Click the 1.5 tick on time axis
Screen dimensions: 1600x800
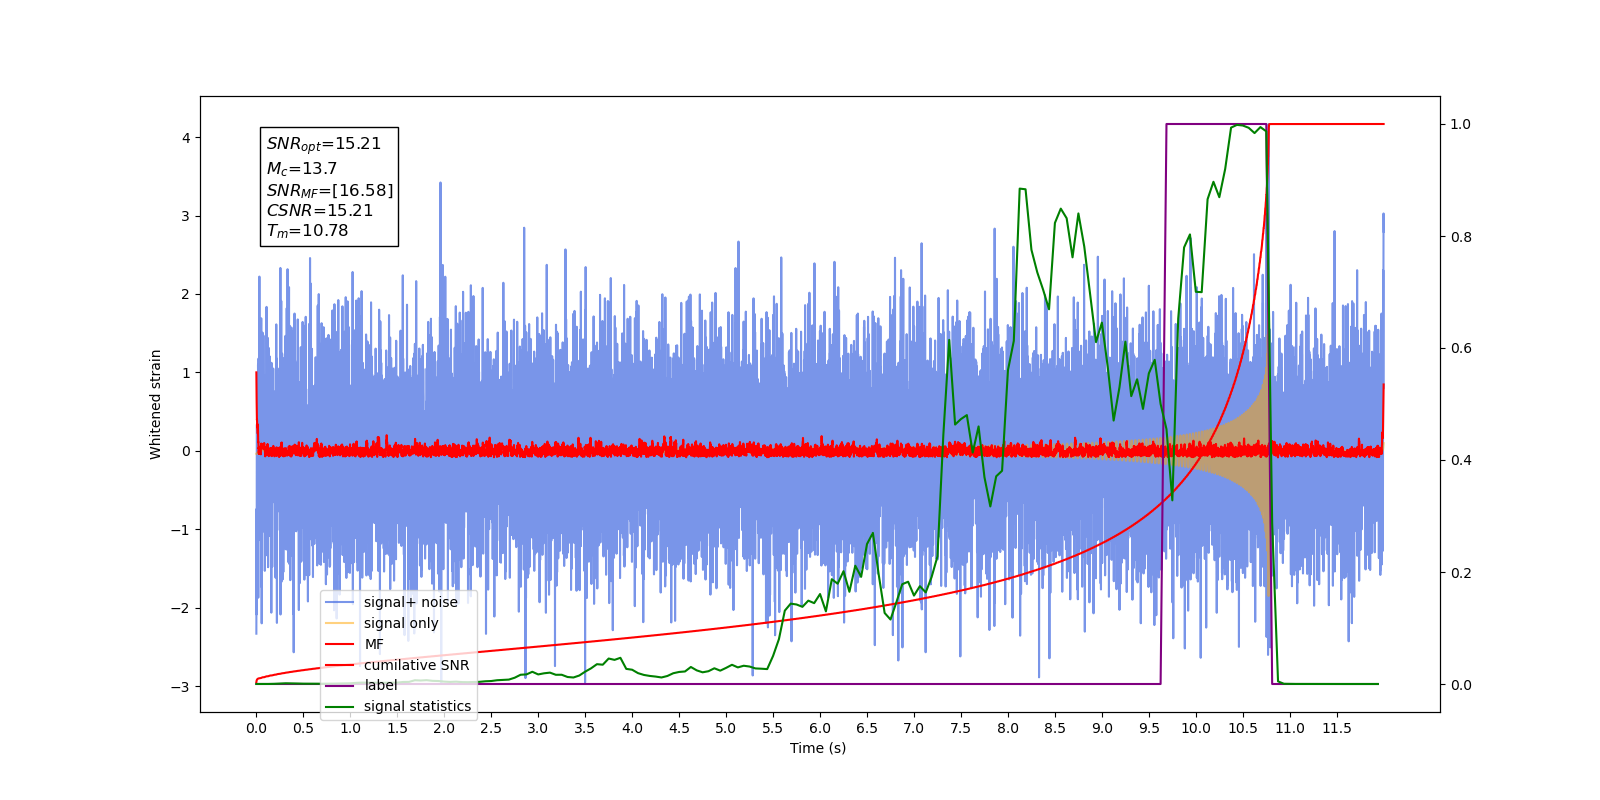coord(397,728)
